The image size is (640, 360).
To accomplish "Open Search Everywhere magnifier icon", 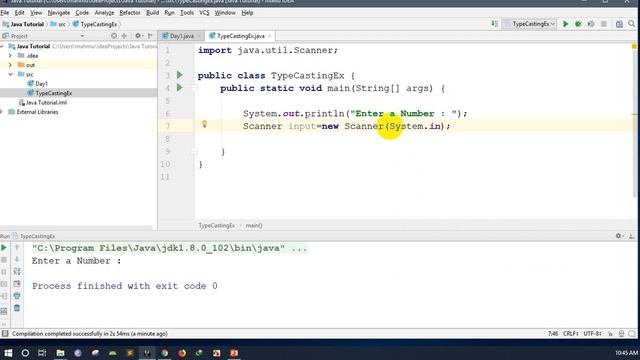I will coord(631,24).
